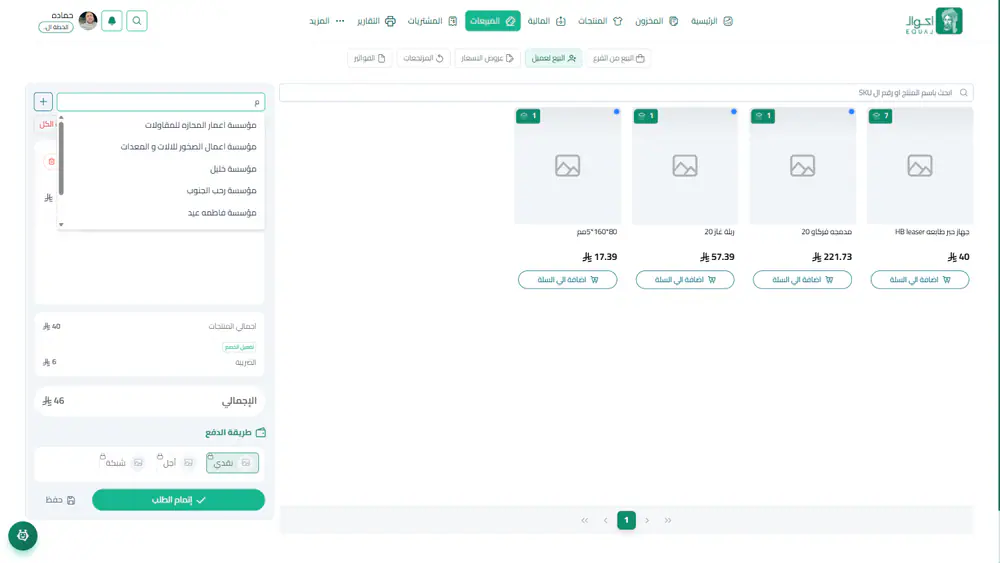Choose مؤسسة رجب الجنوب from customer list
Viewport: 1000px width, 563px height.
pyautogui.click(x=221, y=191)
